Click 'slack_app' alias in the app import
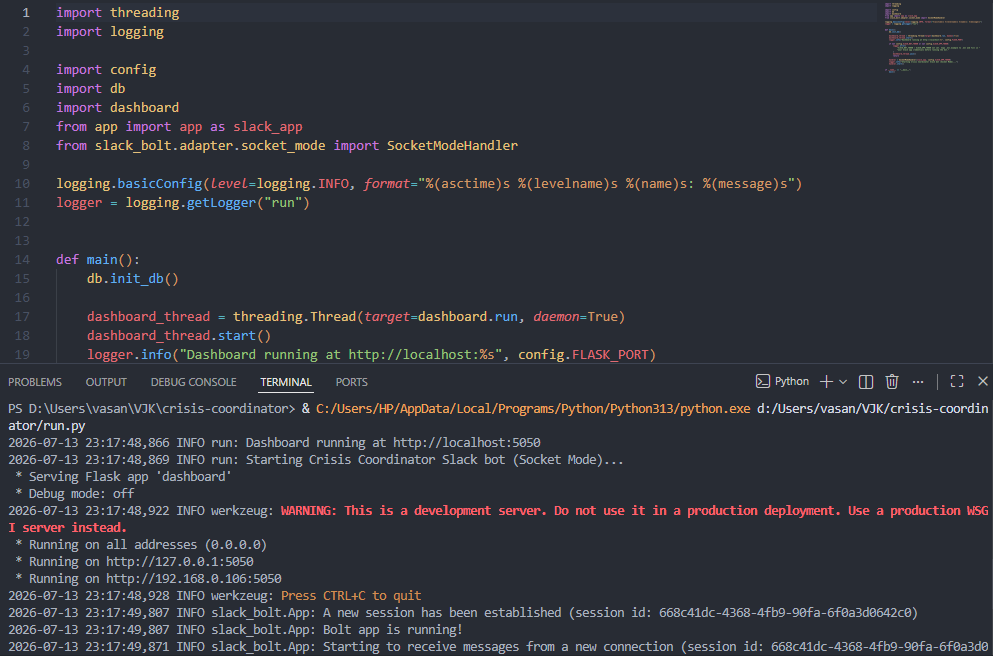Viewport: 993px width, 656px height. [268, 127]
